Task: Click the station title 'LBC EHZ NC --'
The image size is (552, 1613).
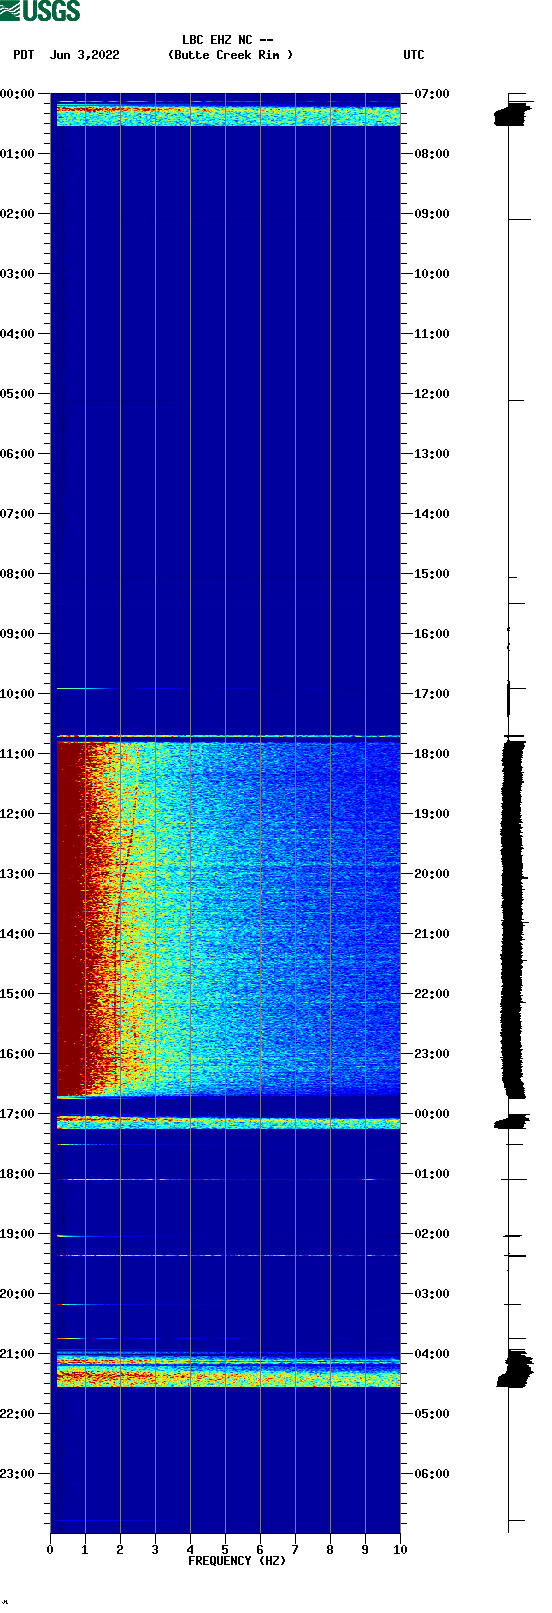Action: (x=228, y=41)
